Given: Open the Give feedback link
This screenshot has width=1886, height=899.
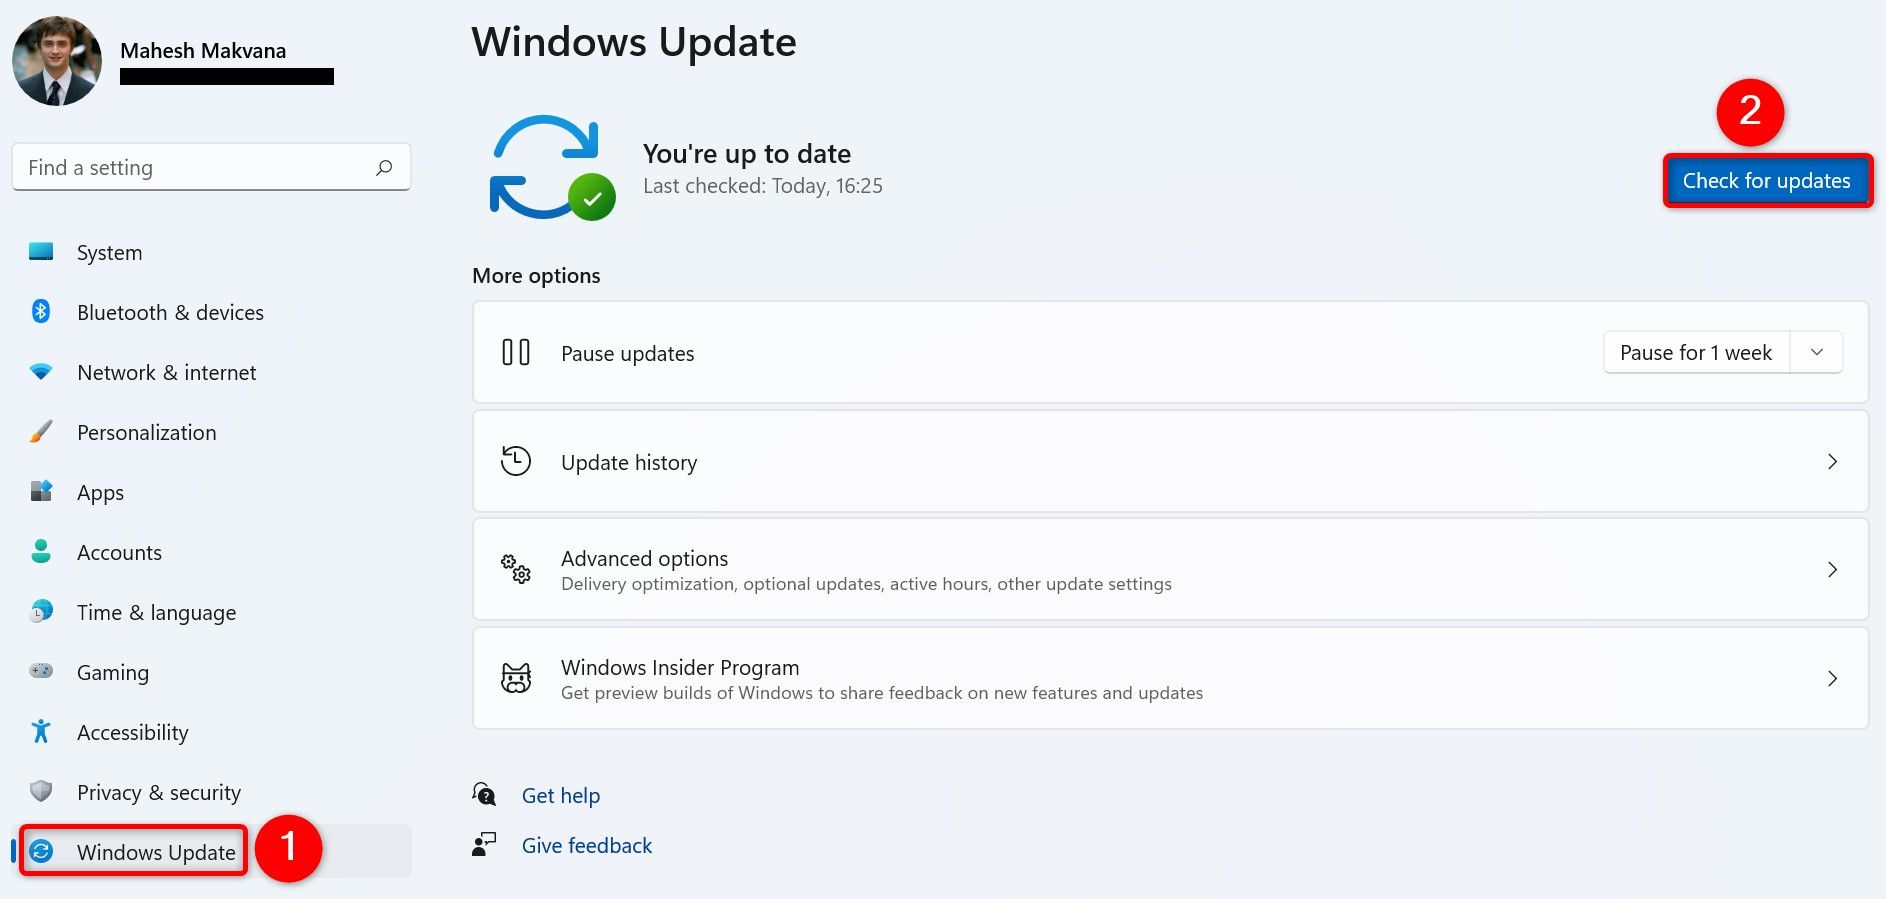Looking at the screenshot, I should pyautogui.click(x=587, y=846).
